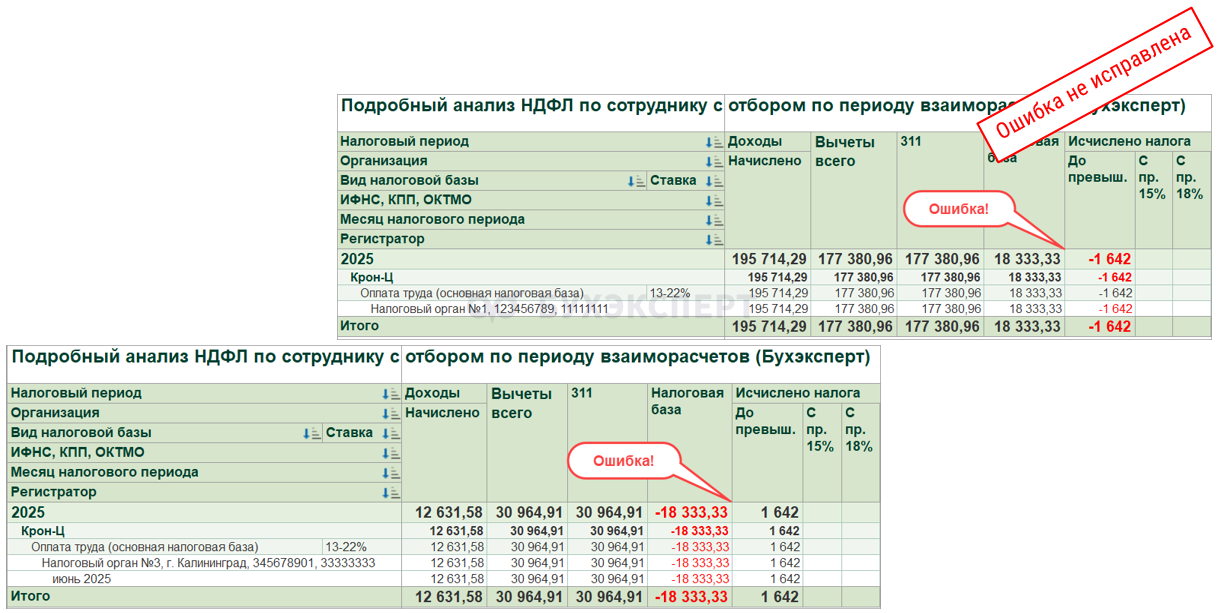This screenshot has width=1217, height=613.
Task: Click sort icon for Налоговый период, lower report
Action: (391, 394)
